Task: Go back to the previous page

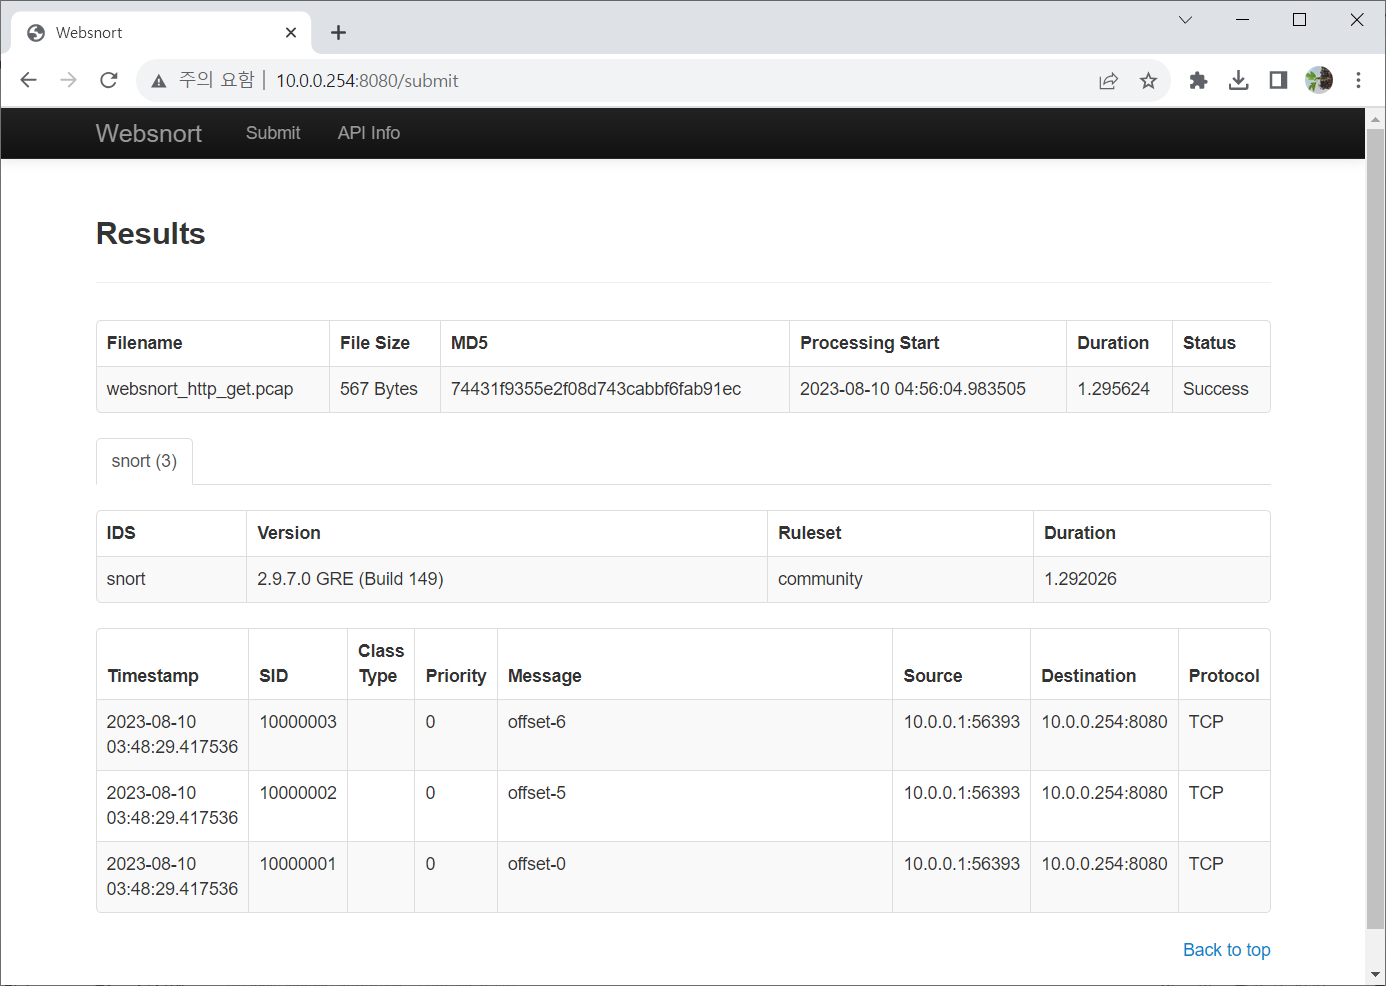Action: point(28,80)
